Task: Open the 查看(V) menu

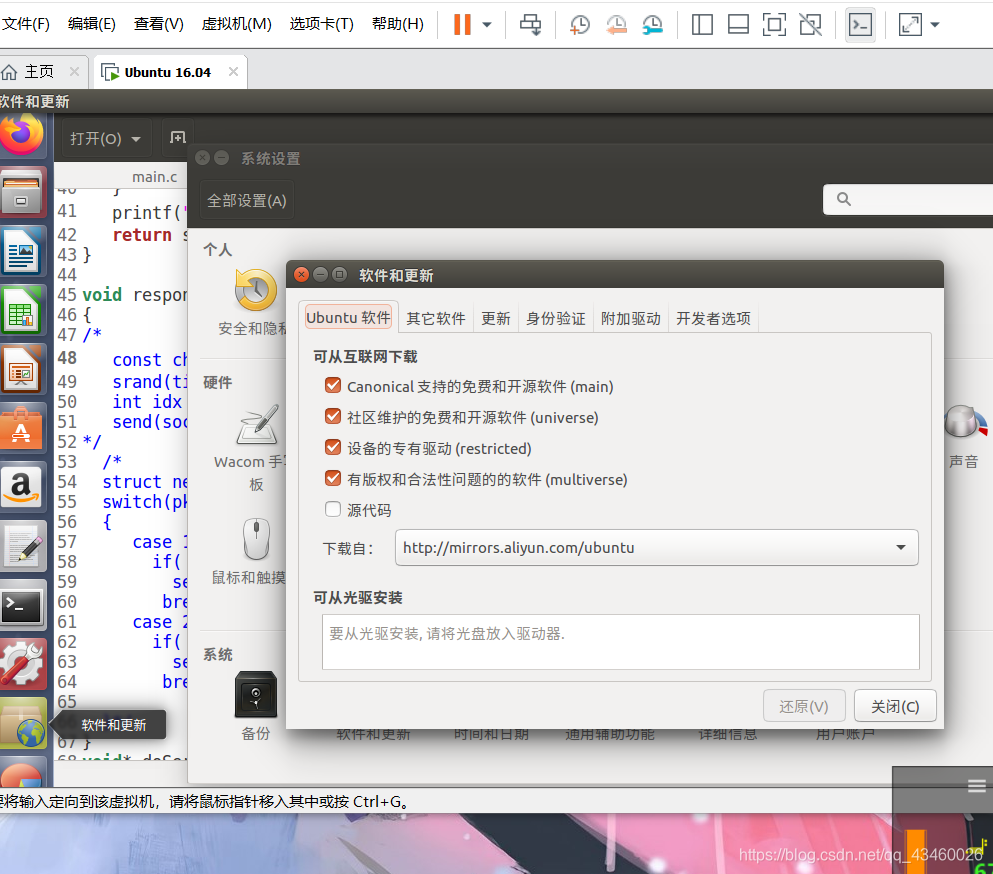Action: pos(158,24)
